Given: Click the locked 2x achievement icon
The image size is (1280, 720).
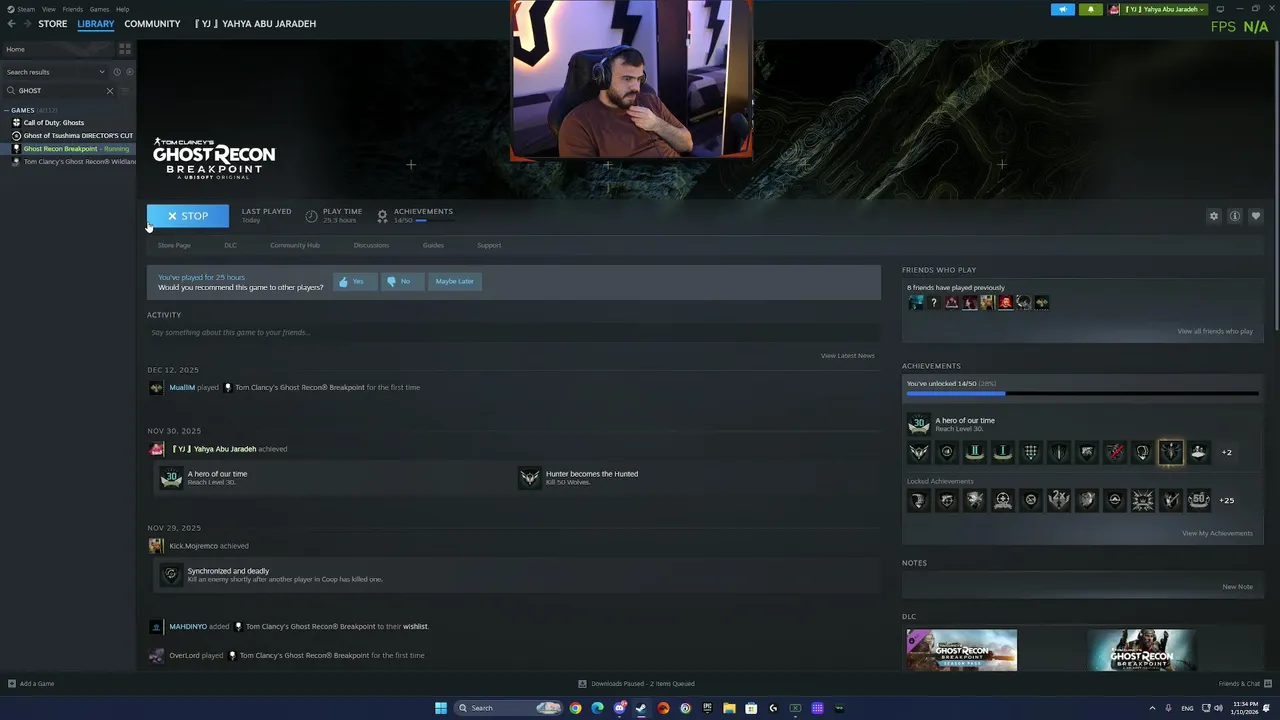Looking at the screenshot, I should (x=1058, y=500).
